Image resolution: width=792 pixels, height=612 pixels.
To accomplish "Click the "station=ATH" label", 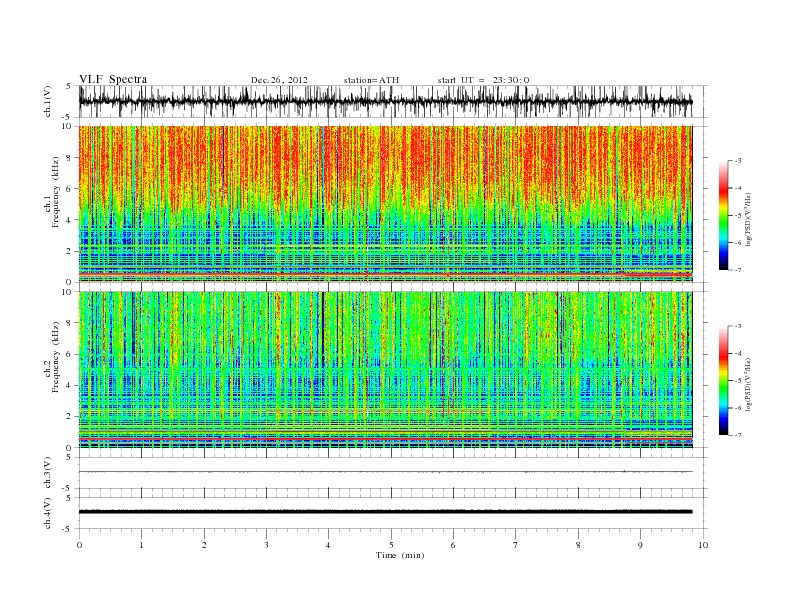I will coord(371,80).
